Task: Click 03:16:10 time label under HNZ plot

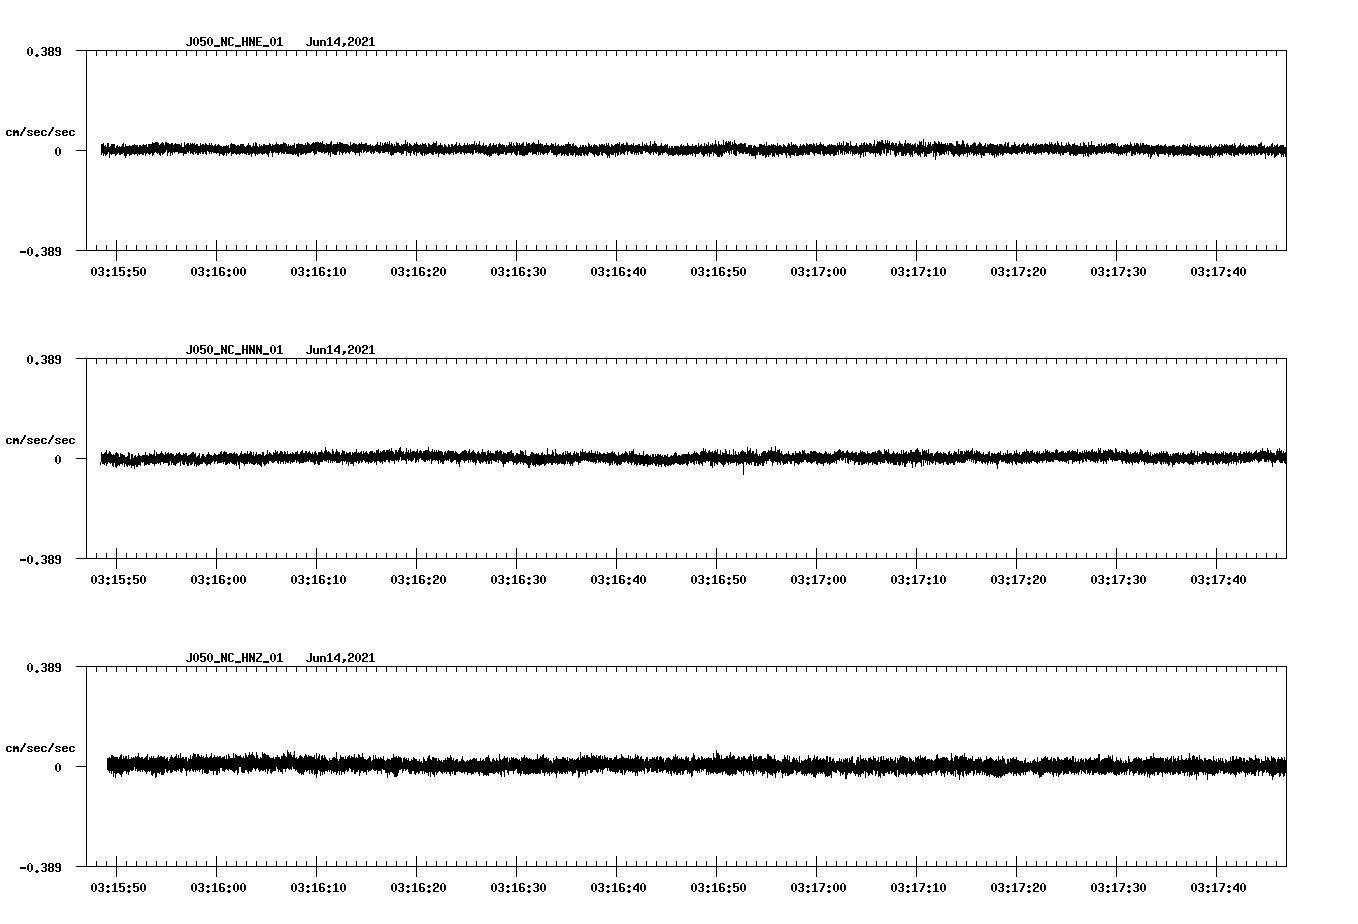Action: coord(318,887)
